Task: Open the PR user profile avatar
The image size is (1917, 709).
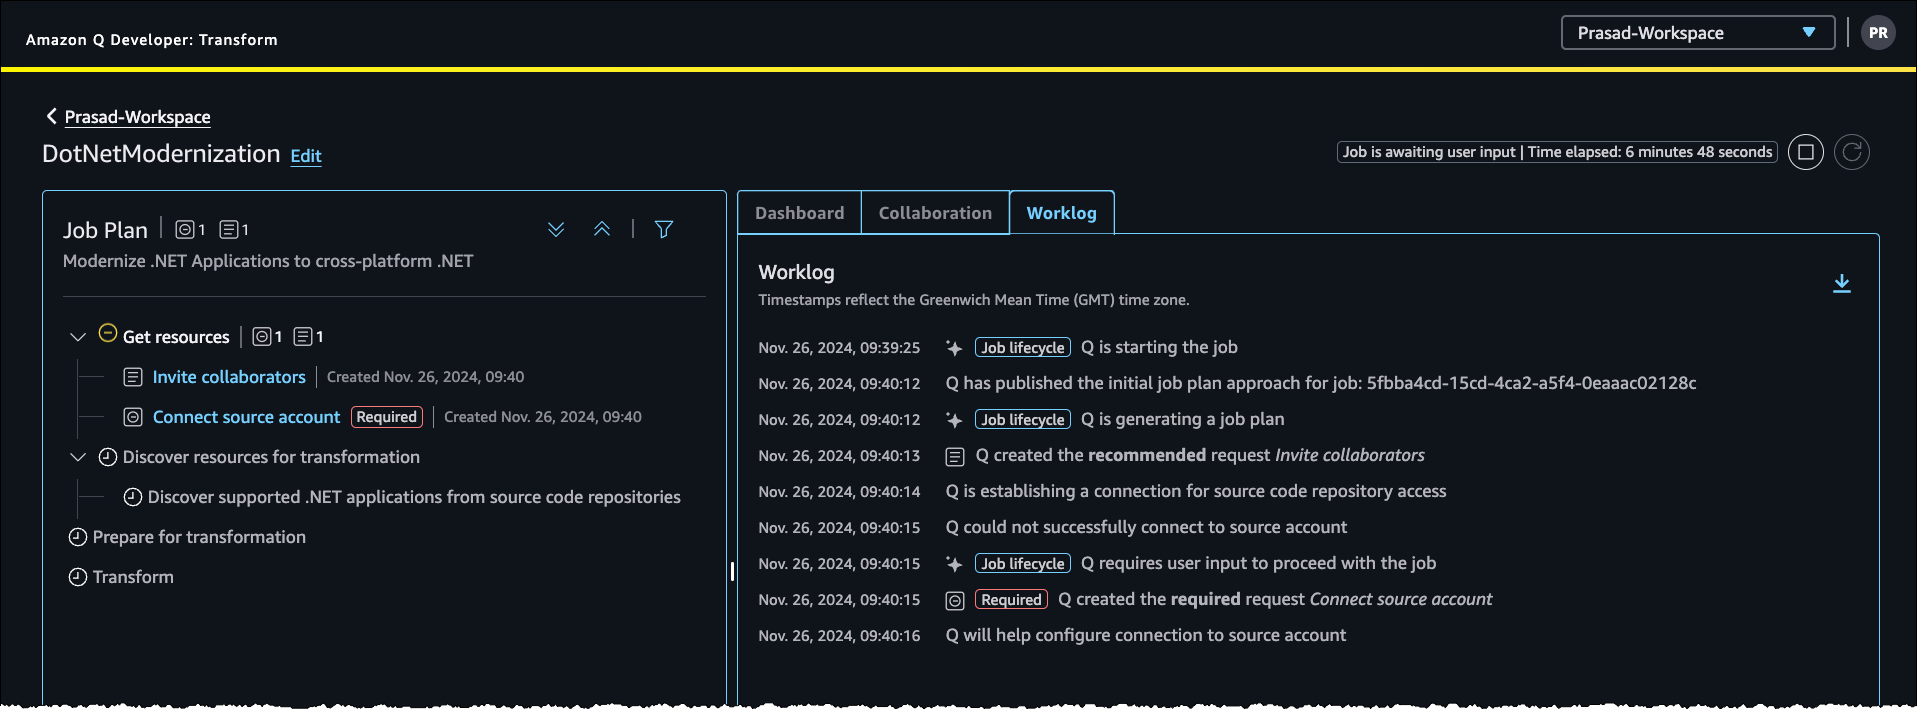Action: tap(1878, 33)
